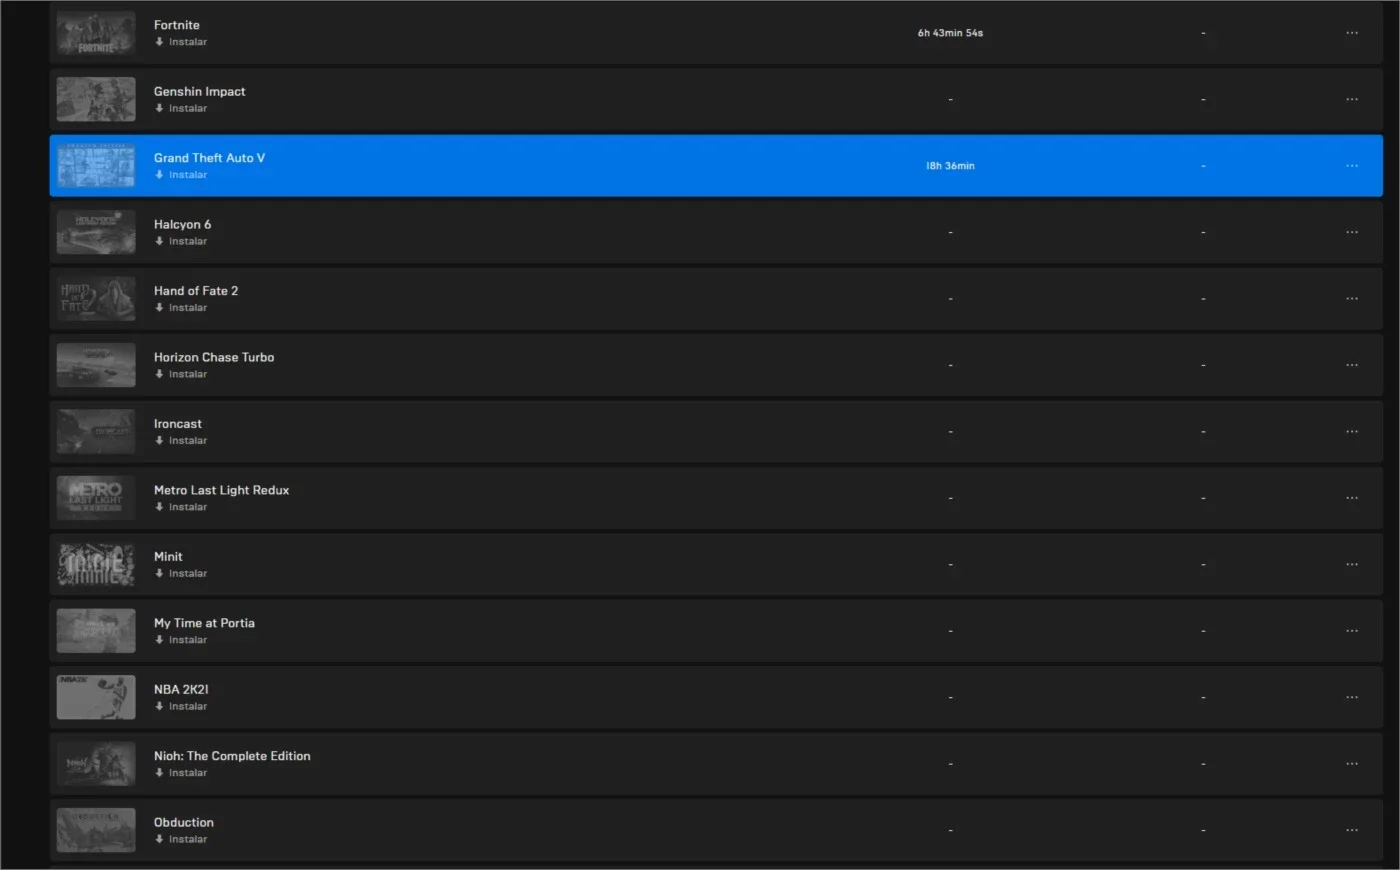
Task: Click the Genshin Impact game title
Action: pos(200,91)
